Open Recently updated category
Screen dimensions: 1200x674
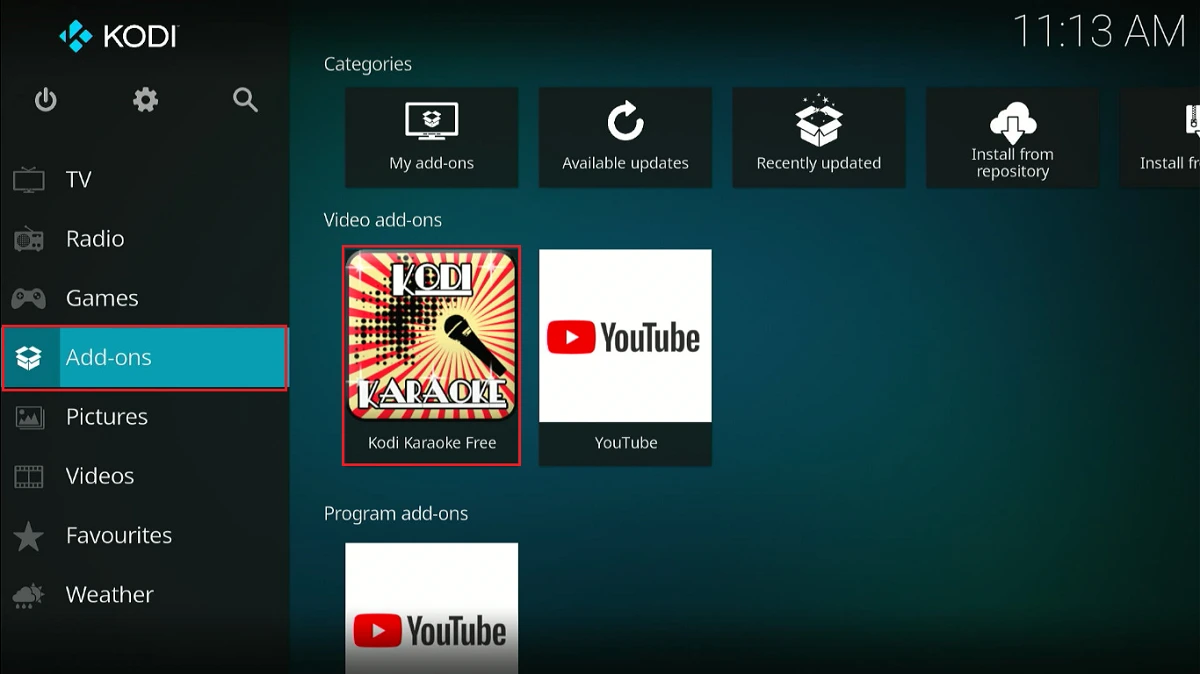click(819, 137)
